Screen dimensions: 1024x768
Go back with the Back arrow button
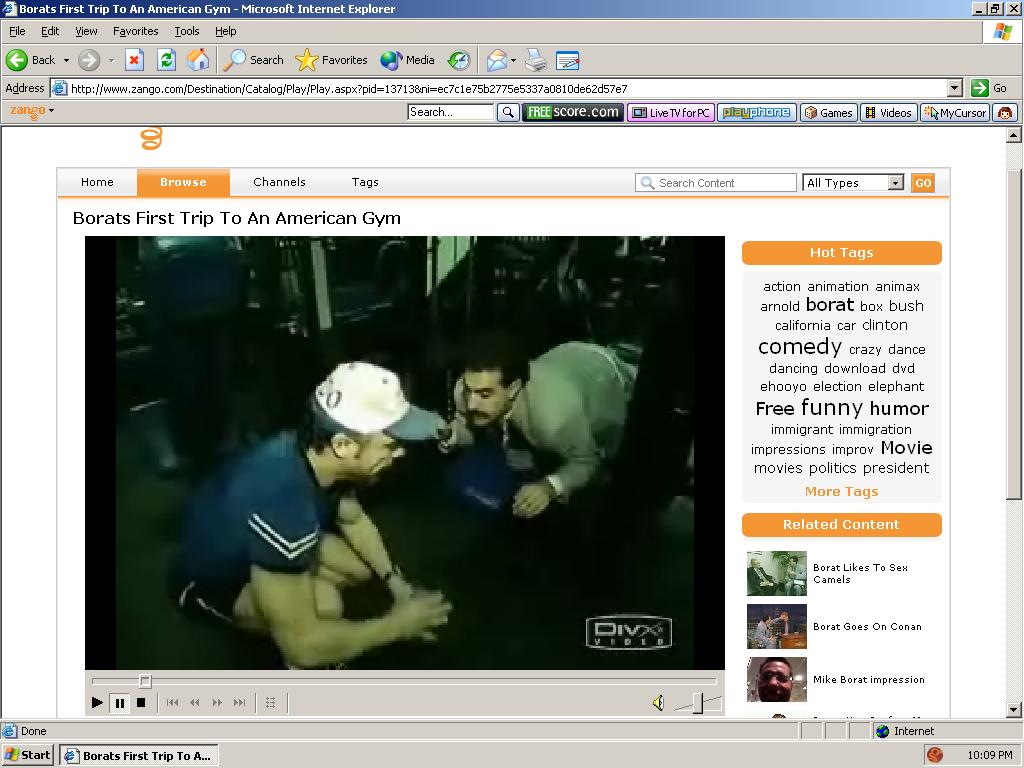pyautogui.click(x=31, y=60)
